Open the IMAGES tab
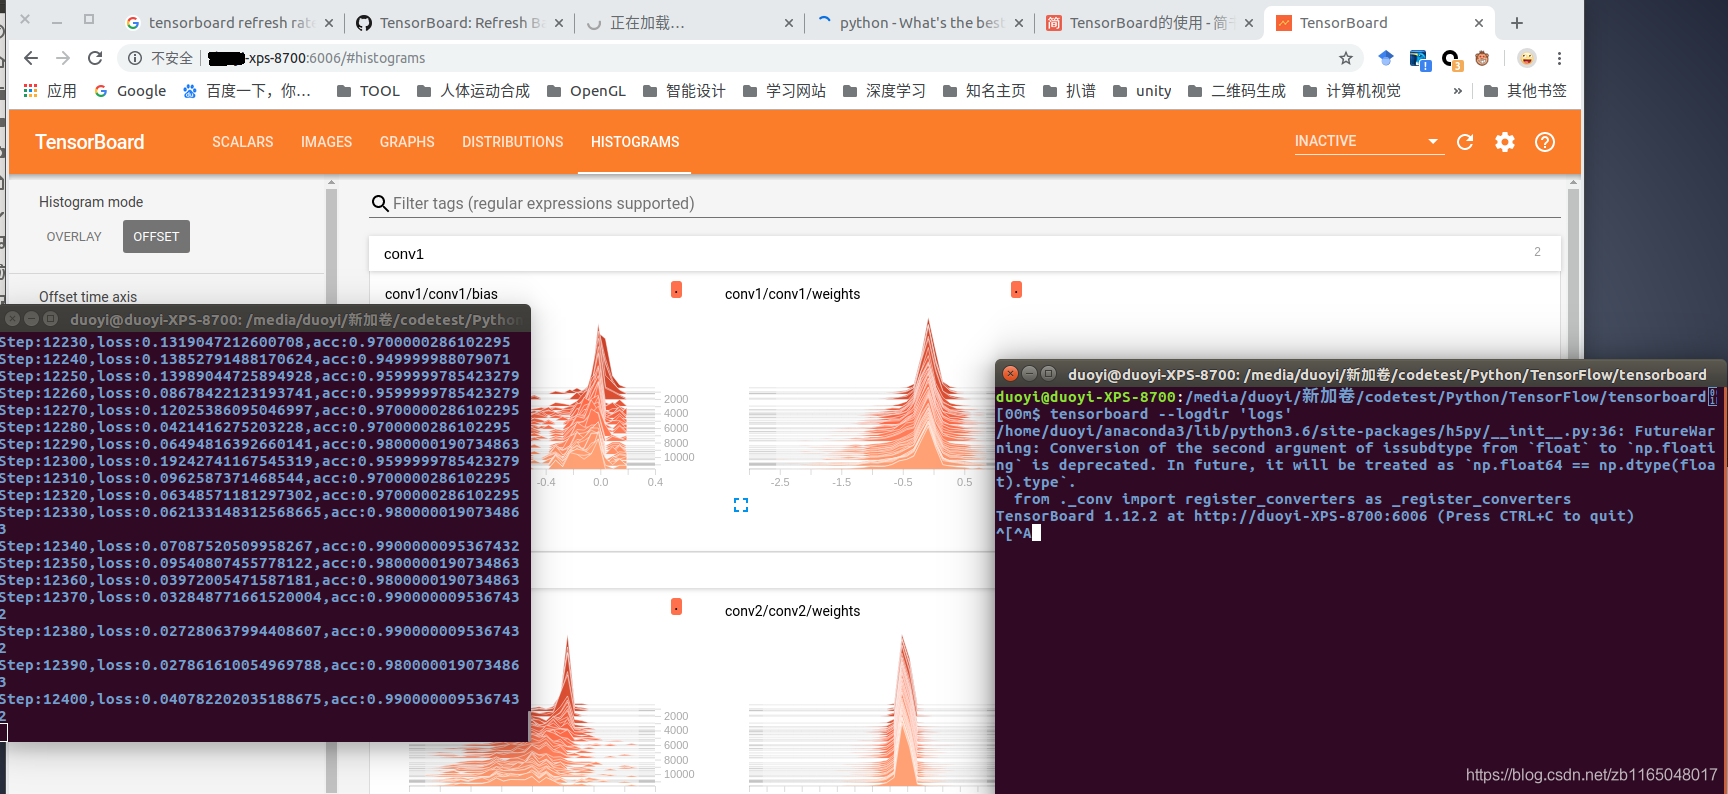1728x794 pixels. (327, 142)
